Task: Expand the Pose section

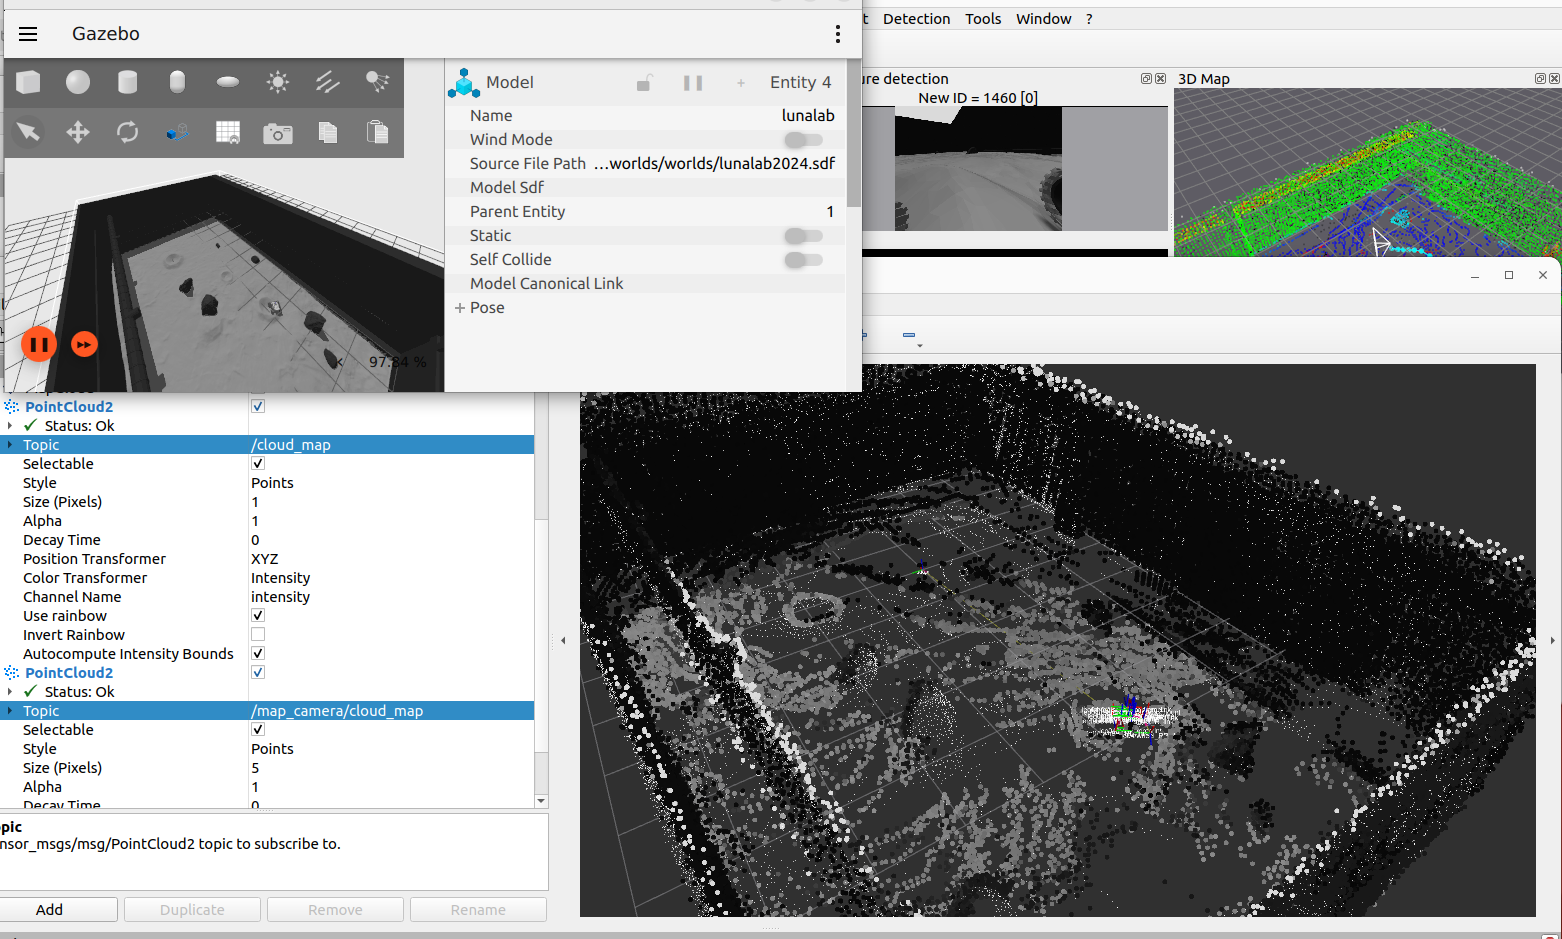Action: [x=460, y=308]
